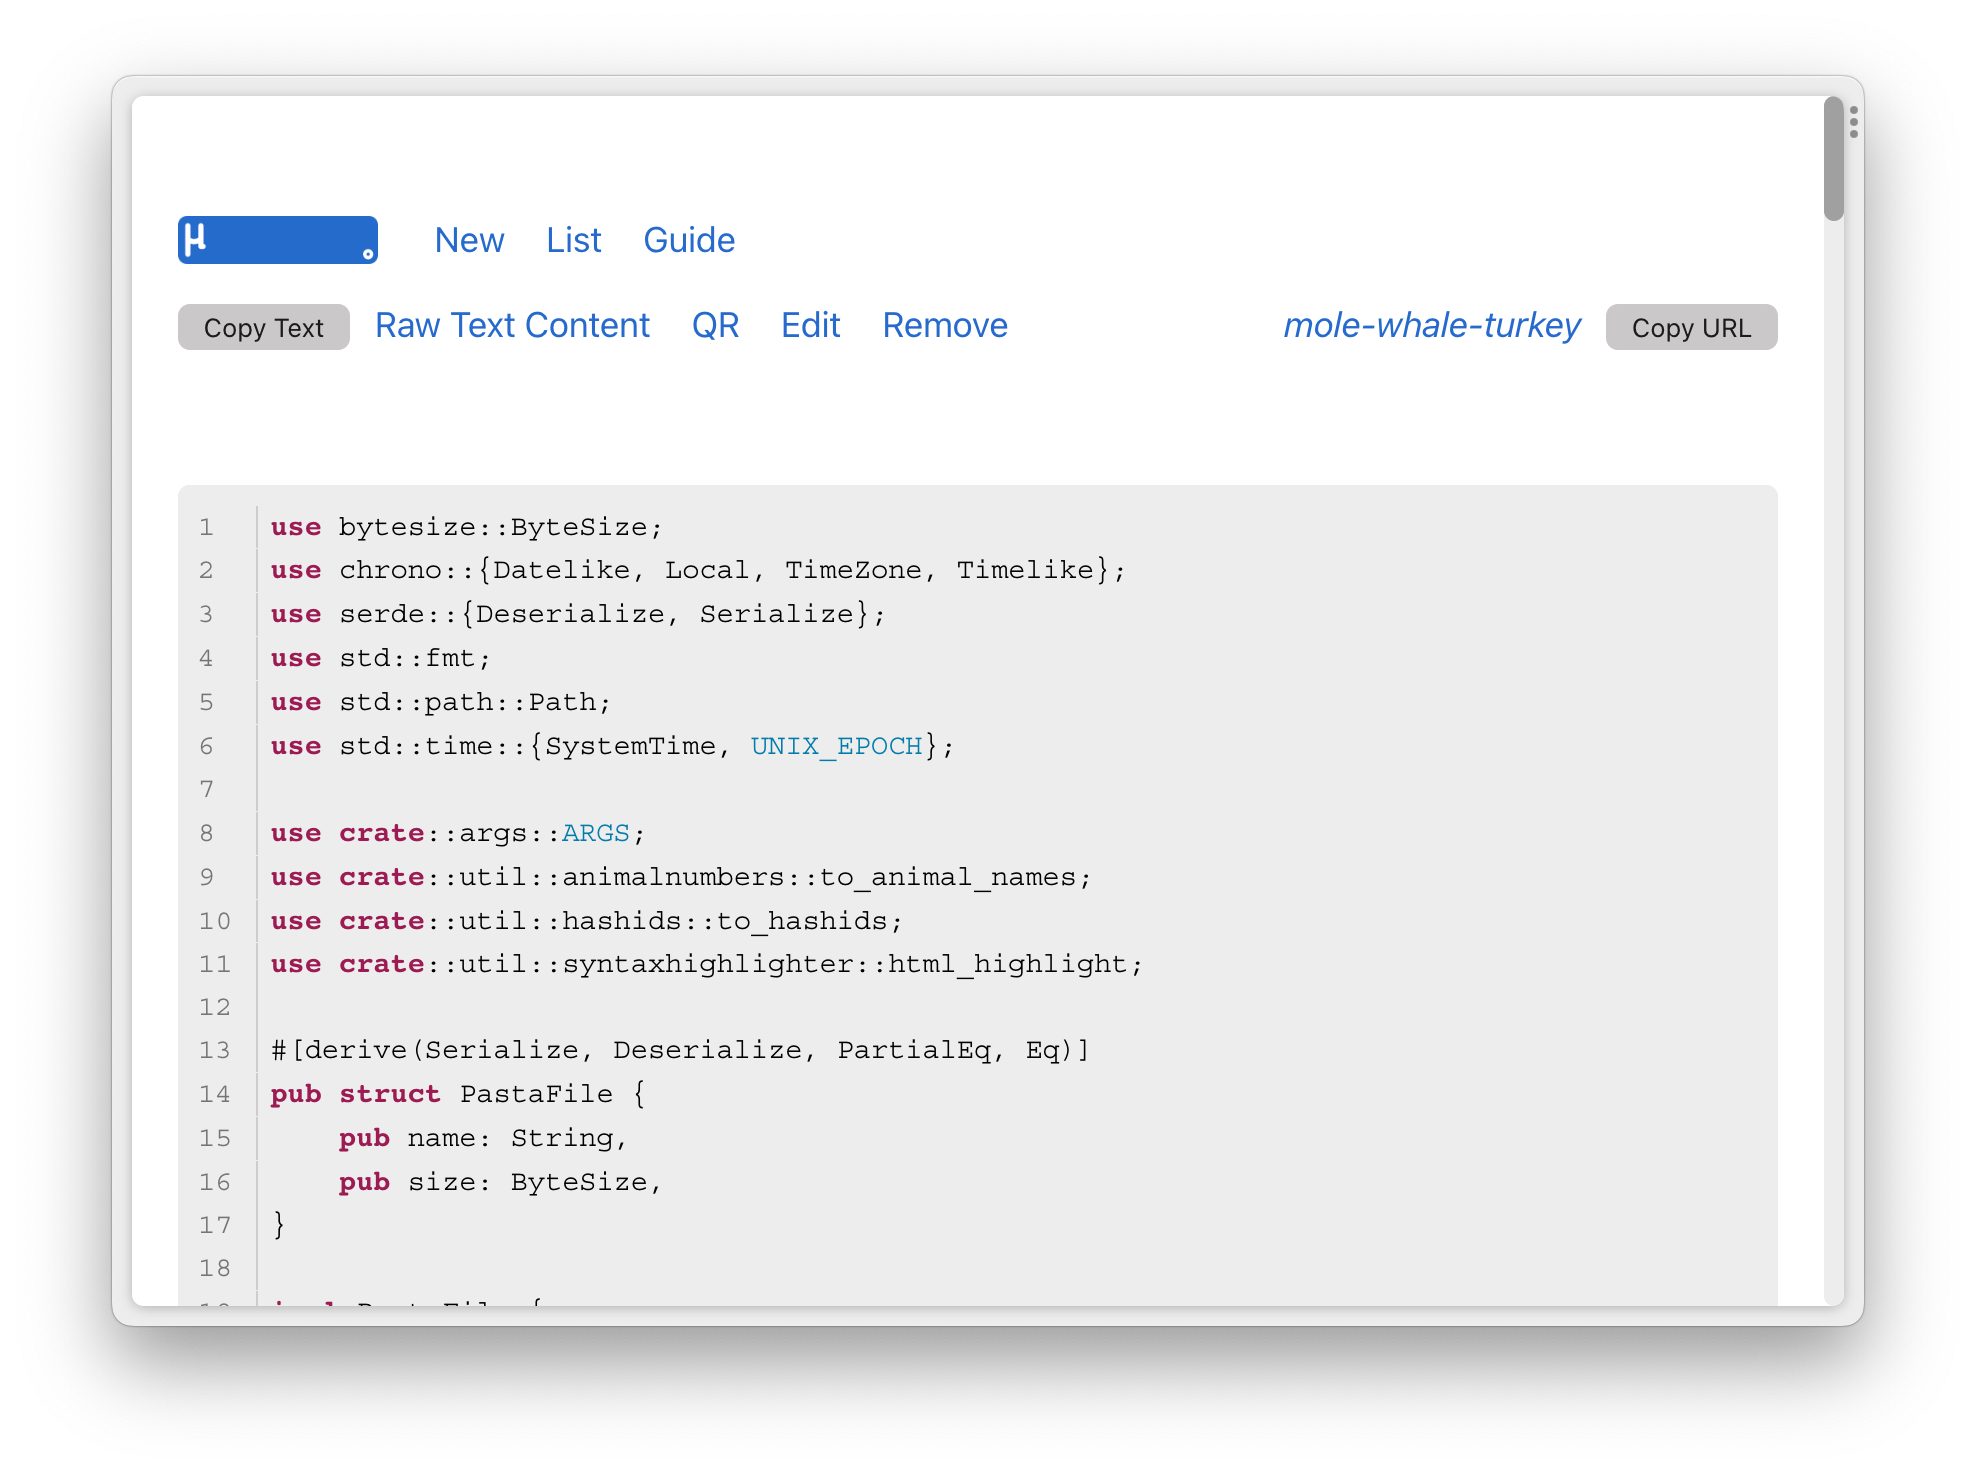Click the Copy Text button

click(x=264, y=327)
